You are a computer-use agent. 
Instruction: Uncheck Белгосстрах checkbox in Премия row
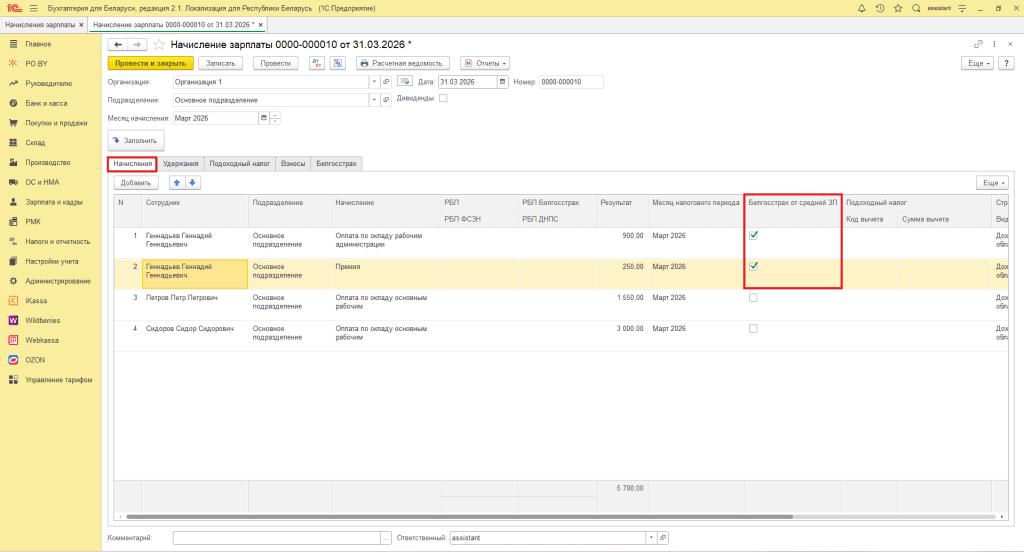click(753, 266)
